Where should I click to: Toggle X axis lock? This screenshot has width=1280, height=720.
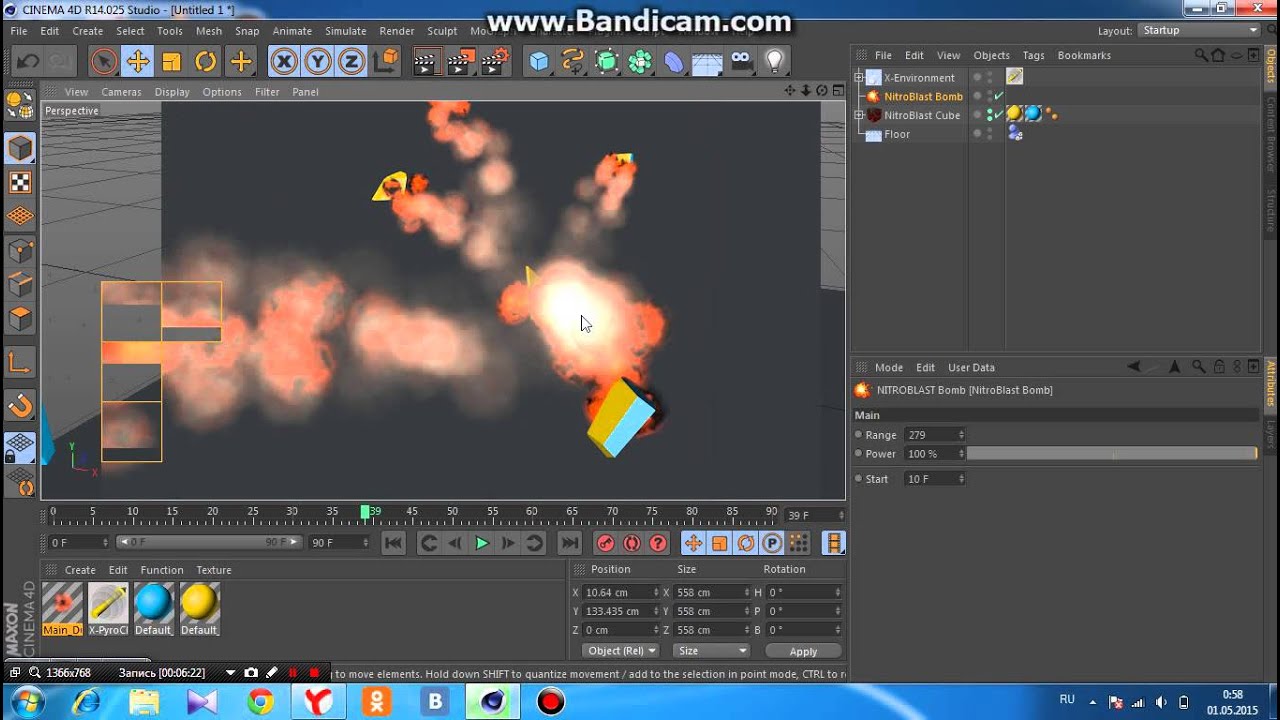click(284, 62)
